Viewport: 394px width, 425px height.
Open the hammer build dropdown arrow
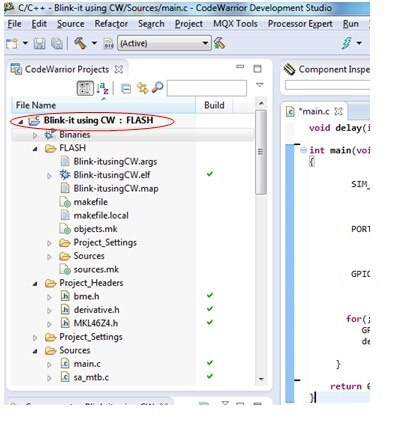[94, 43]
